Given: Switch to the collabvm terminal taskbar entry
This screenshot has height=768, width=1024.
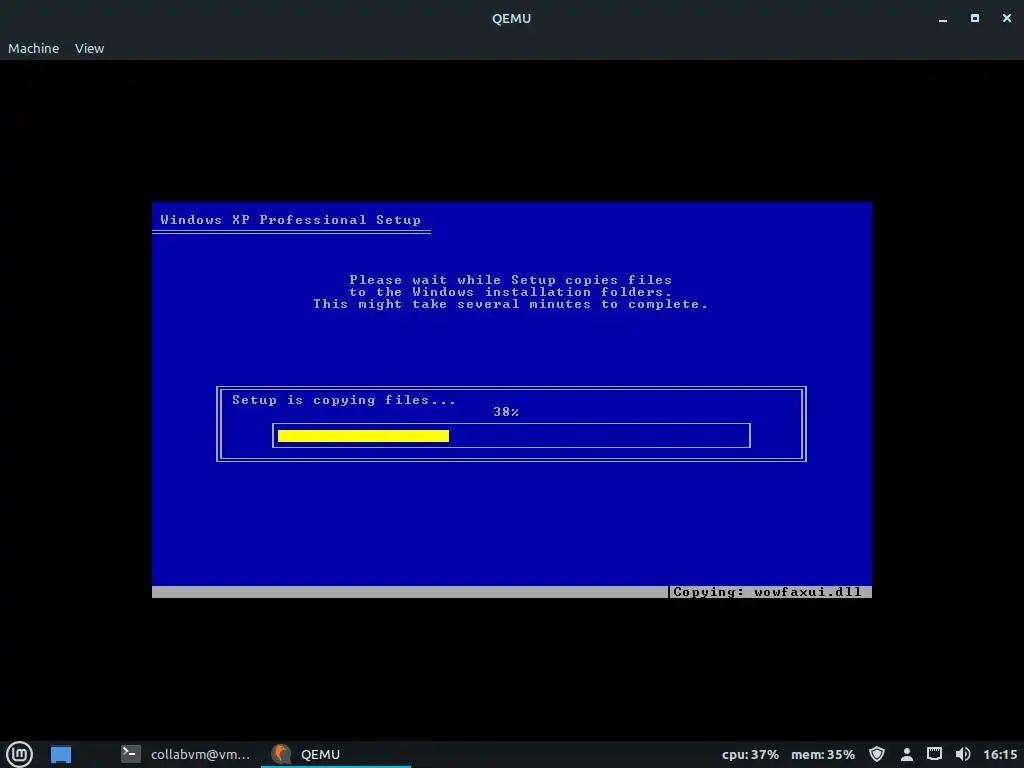Looking at the screenshot, I should [x=186, y=754].
